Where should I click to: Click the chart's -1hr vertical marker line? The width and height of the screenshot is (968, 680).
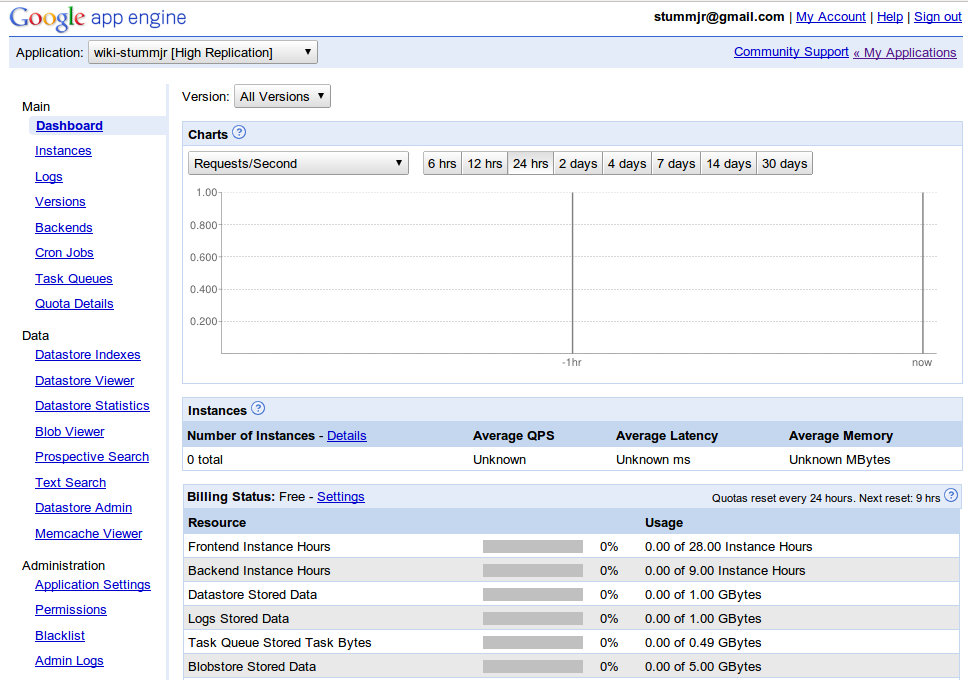click(x=572, y=272)
